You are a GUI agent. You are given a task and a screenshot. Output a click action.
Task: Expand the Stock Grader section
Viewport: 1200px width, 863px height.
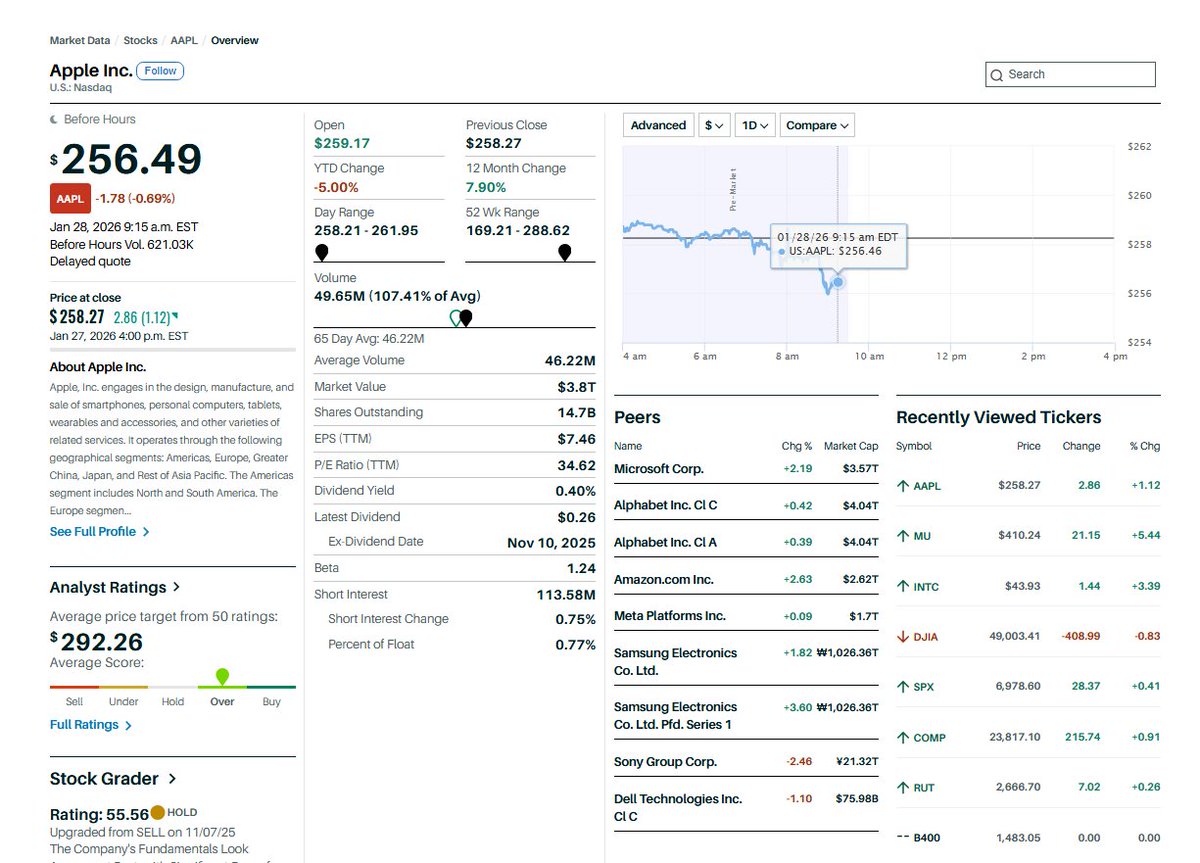coord(113,778)
